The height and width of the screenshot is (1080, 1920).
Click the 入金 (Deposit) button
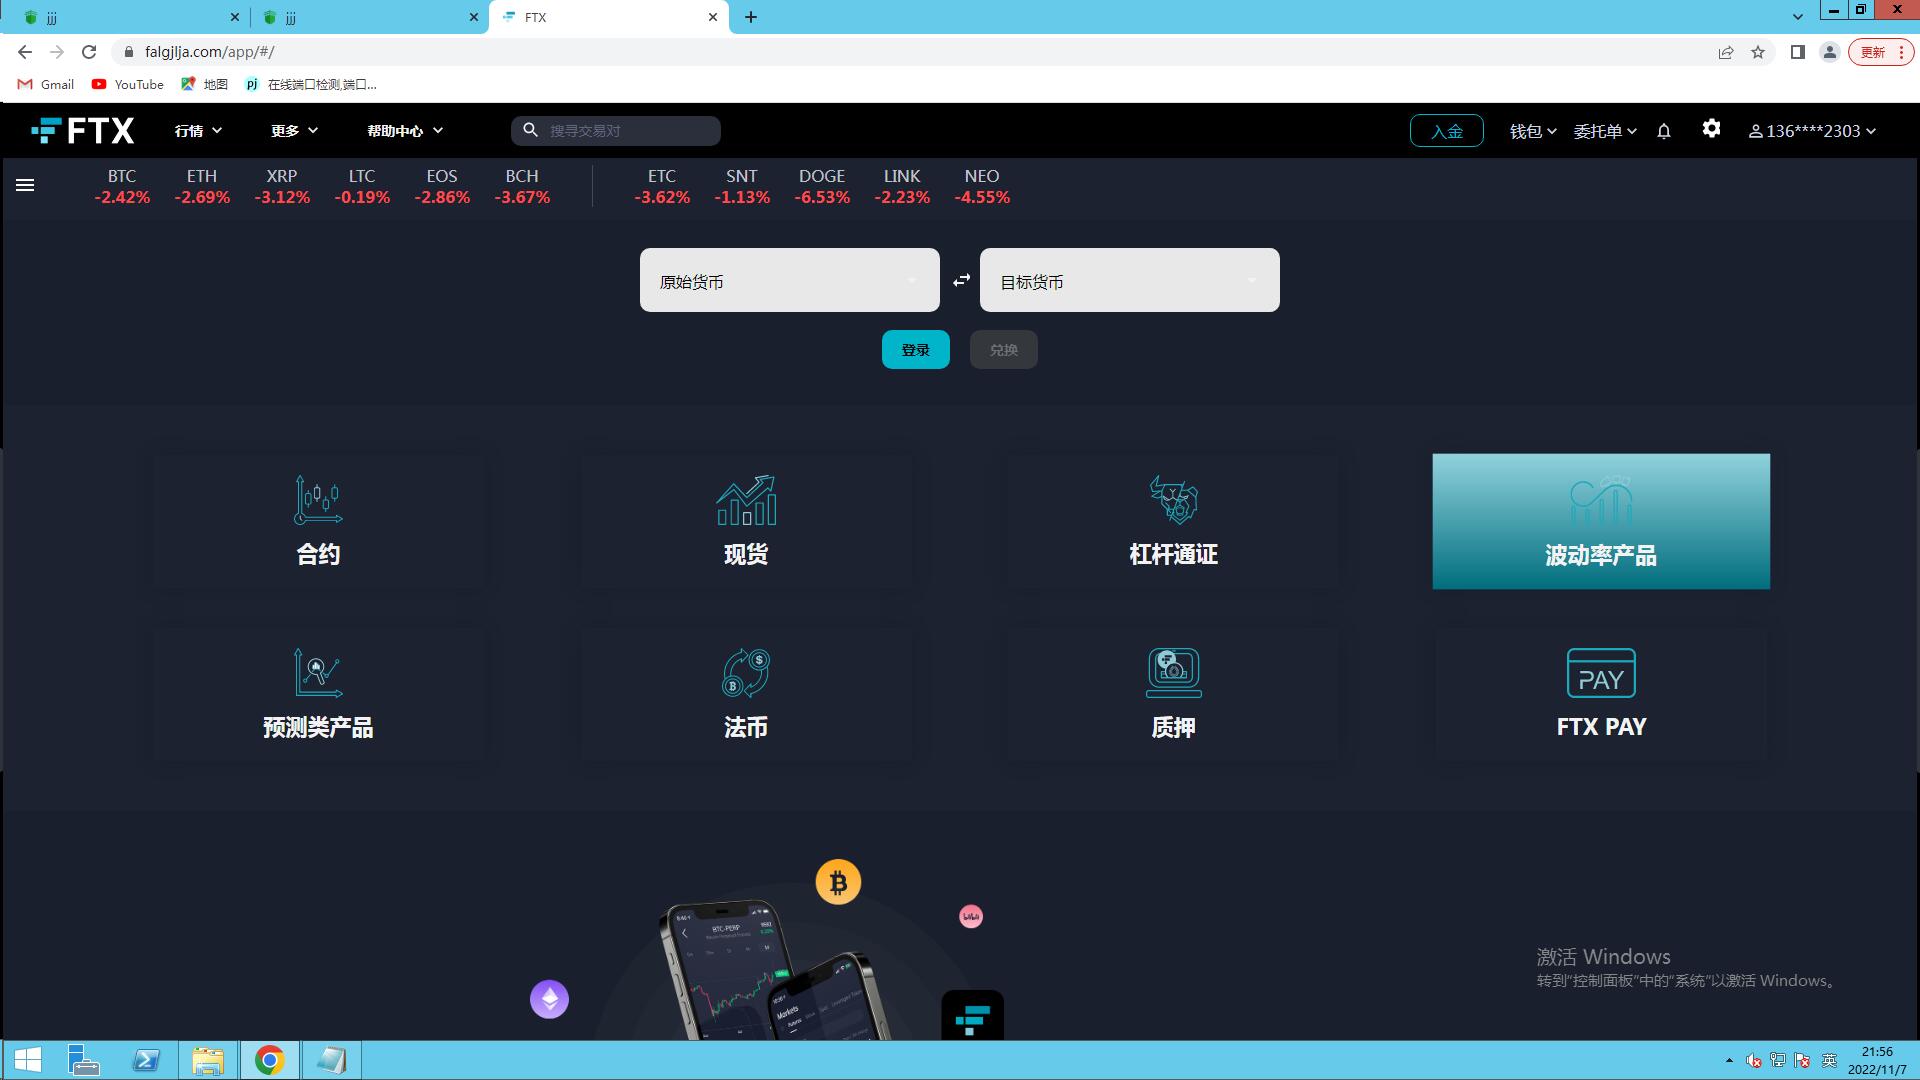tap(1448, 131)
